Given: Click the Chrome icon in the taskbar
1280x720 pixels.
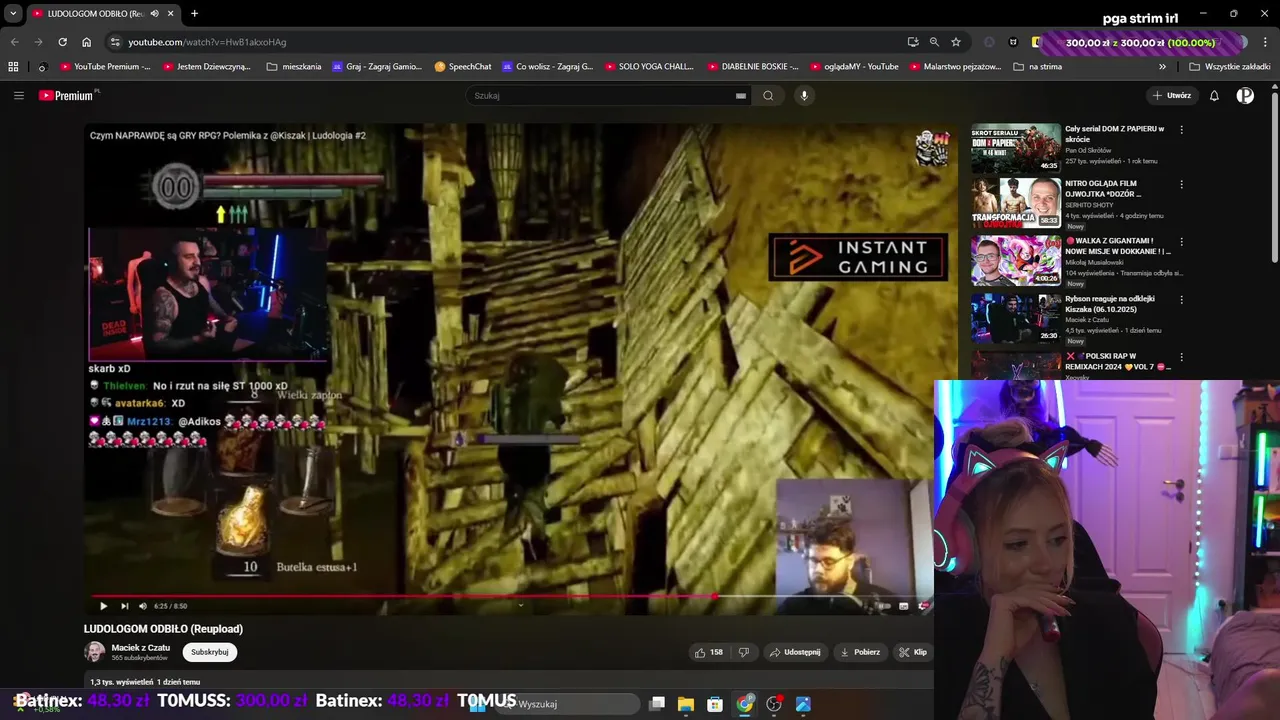Looking at the screenshot, I should [745, 704].
